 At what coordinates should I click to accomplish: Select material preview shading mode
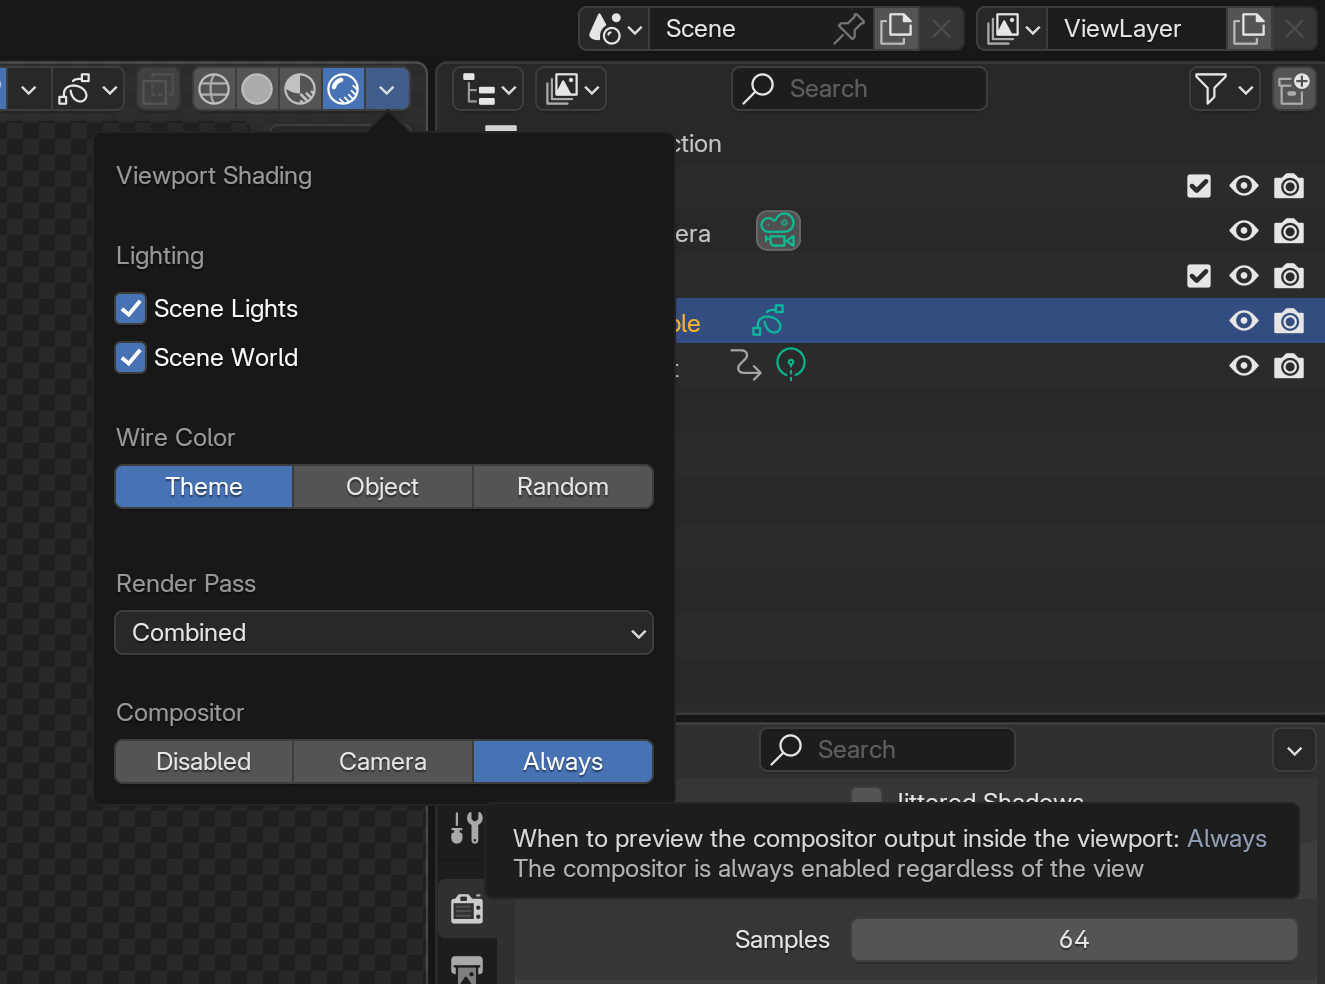click(300, 89)
